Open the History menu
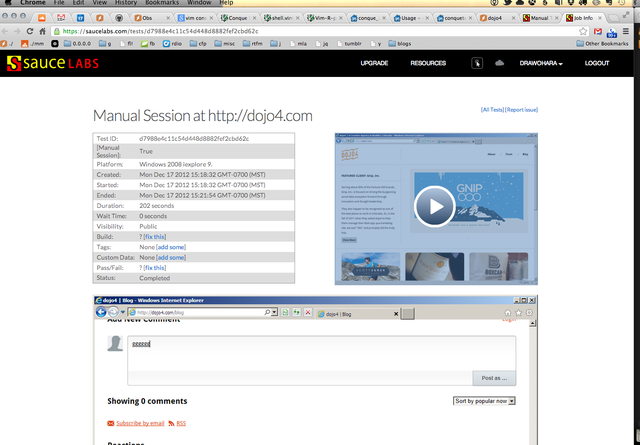Screen dimensions: 640x445 point(126,2)
